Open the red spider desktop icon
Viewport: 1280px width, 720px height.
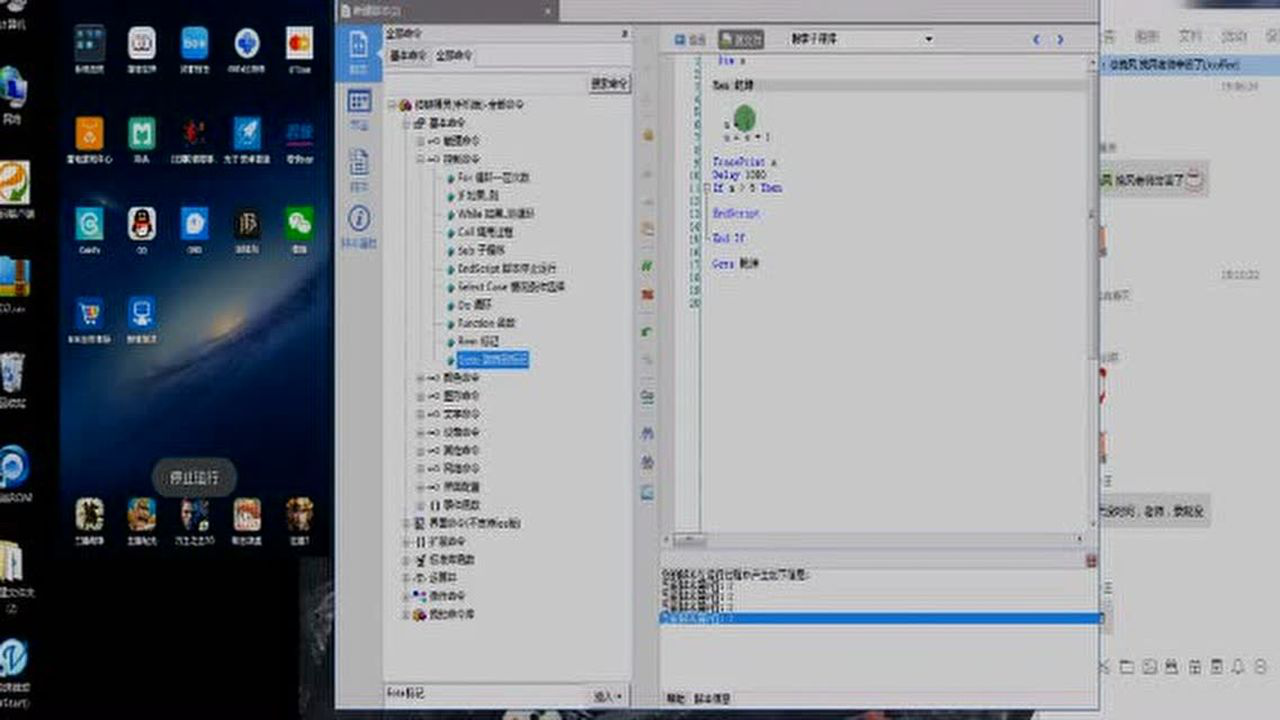(194, 133)
